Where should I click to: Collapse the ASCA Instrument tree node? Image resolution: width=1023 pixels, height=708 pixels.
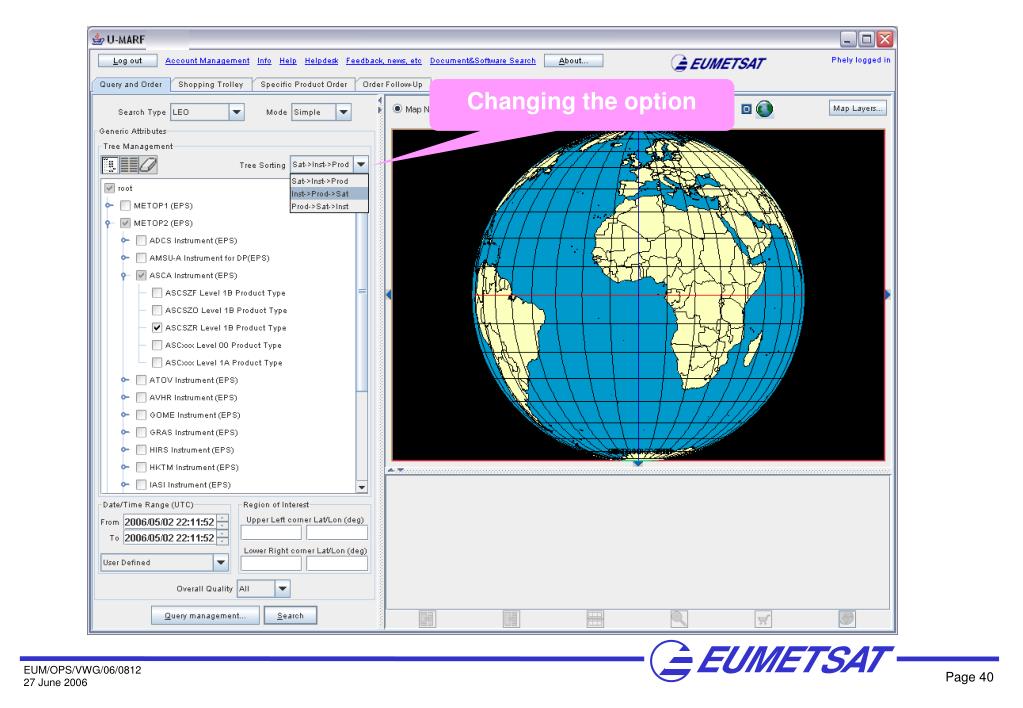coord(124,275)
